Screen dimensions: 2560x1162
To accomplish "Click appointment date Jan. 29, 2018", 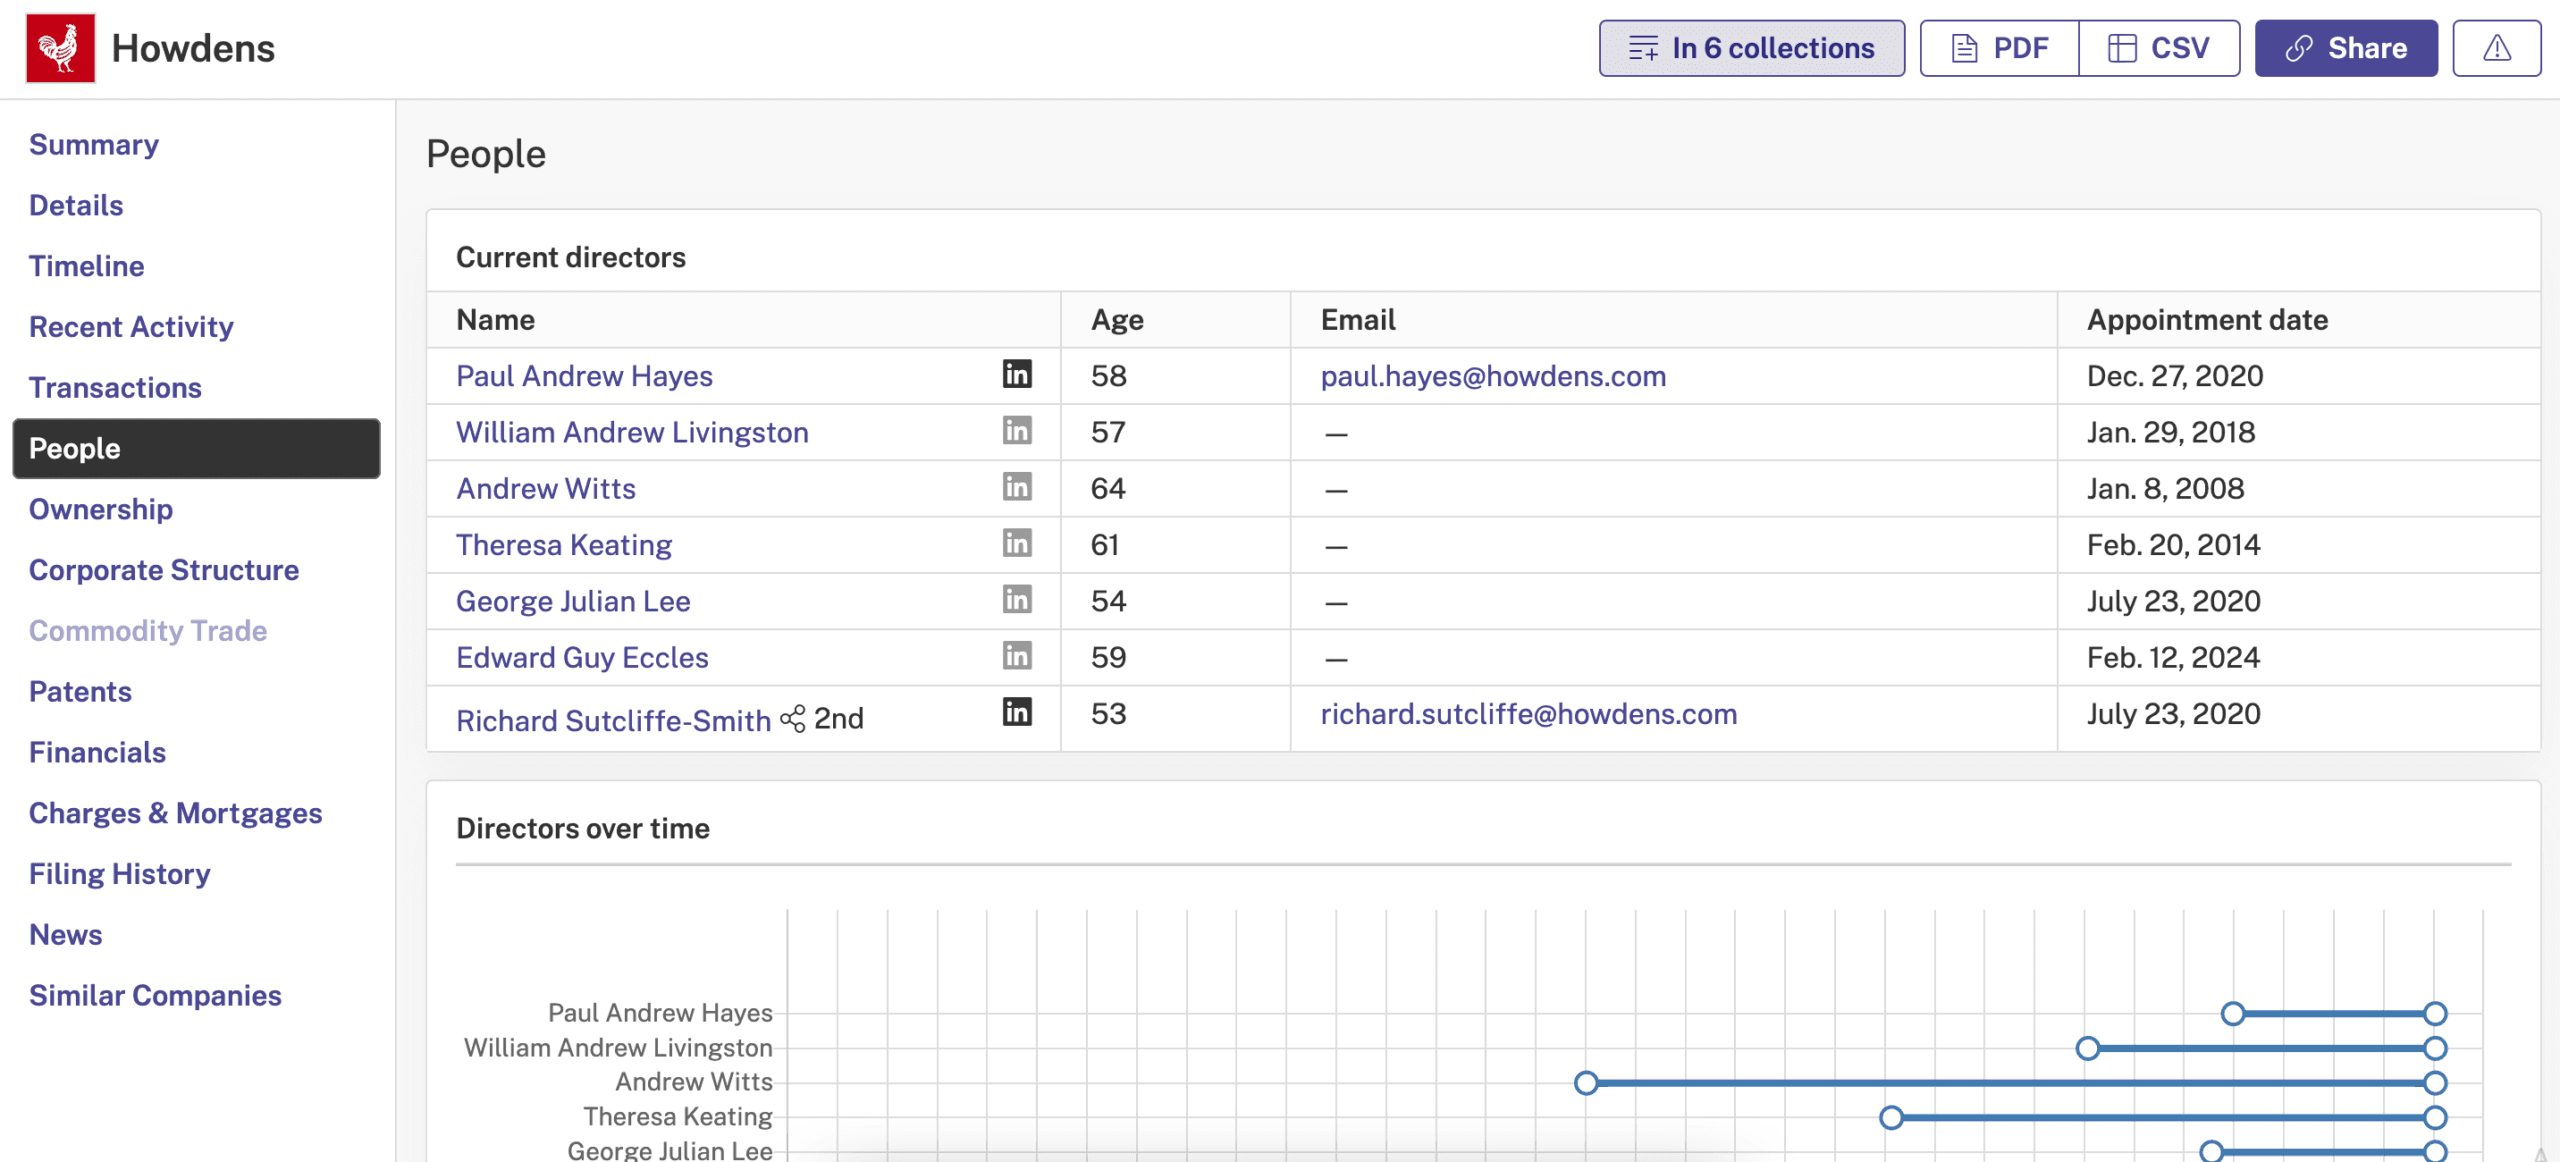I will tap(2171, 432).
